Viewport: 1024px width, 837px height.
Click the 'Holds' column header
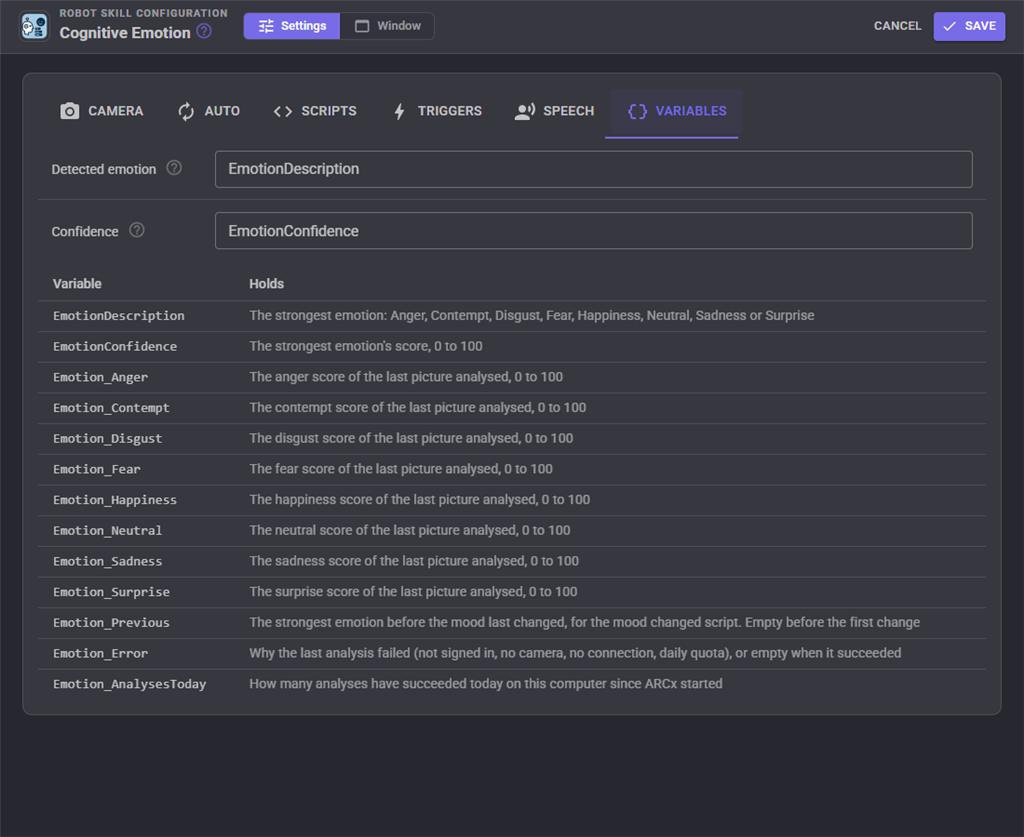[266, 284]
